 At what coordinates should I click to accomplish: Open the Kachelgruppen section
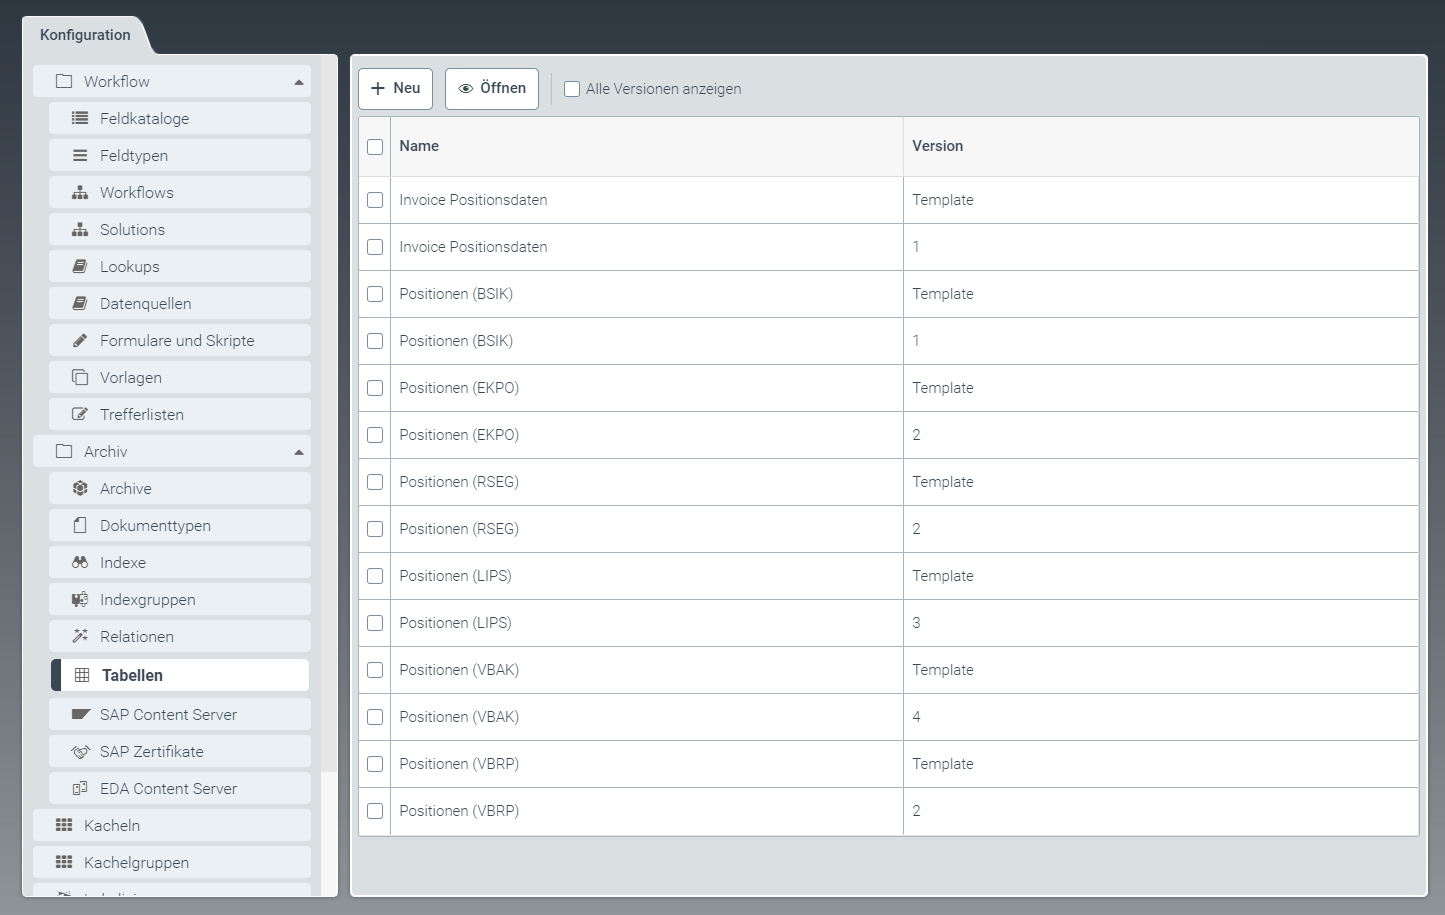136,862
